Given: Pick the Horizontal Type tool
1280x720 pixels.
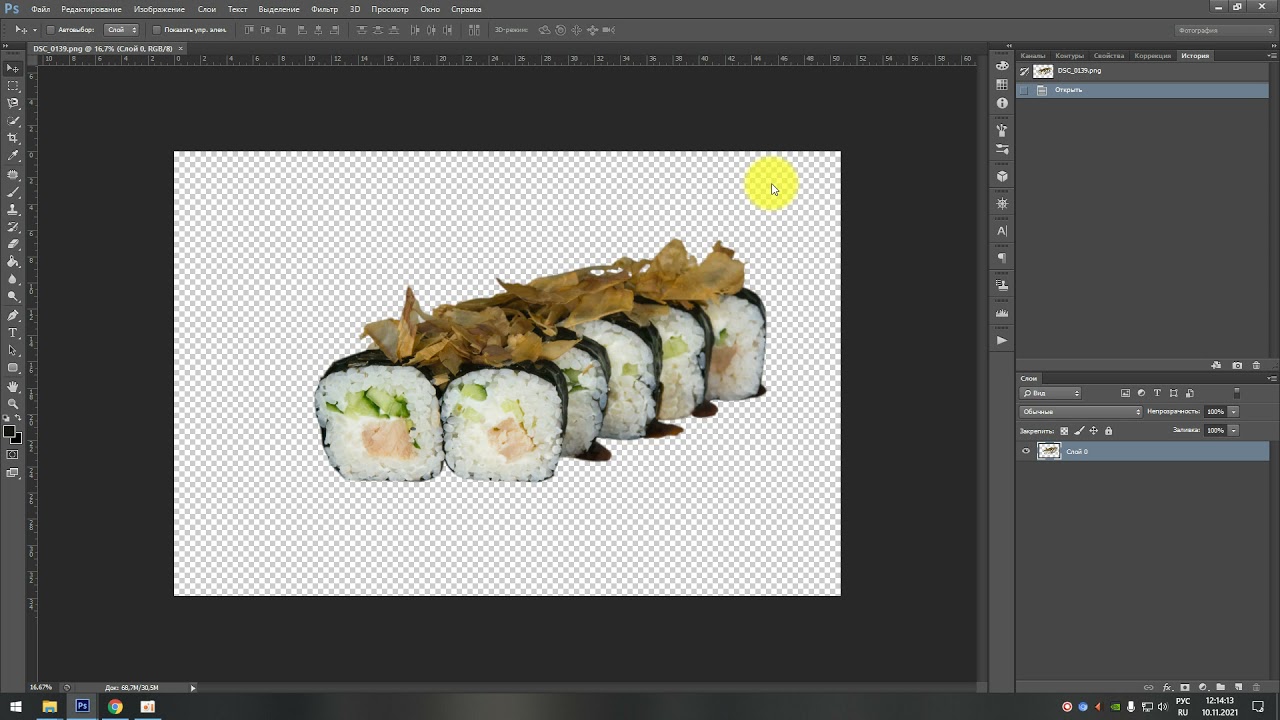Looking at the screenshot, I should coord(13,333).
